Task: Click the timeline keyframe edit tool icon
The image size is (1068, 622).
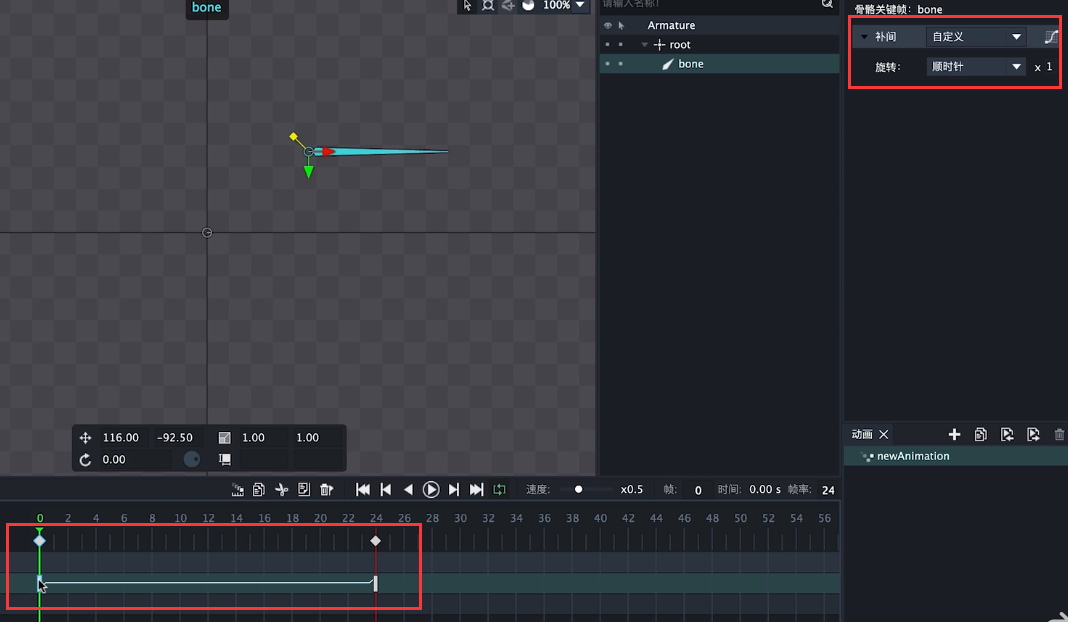Action: click(x=237, y=489)
